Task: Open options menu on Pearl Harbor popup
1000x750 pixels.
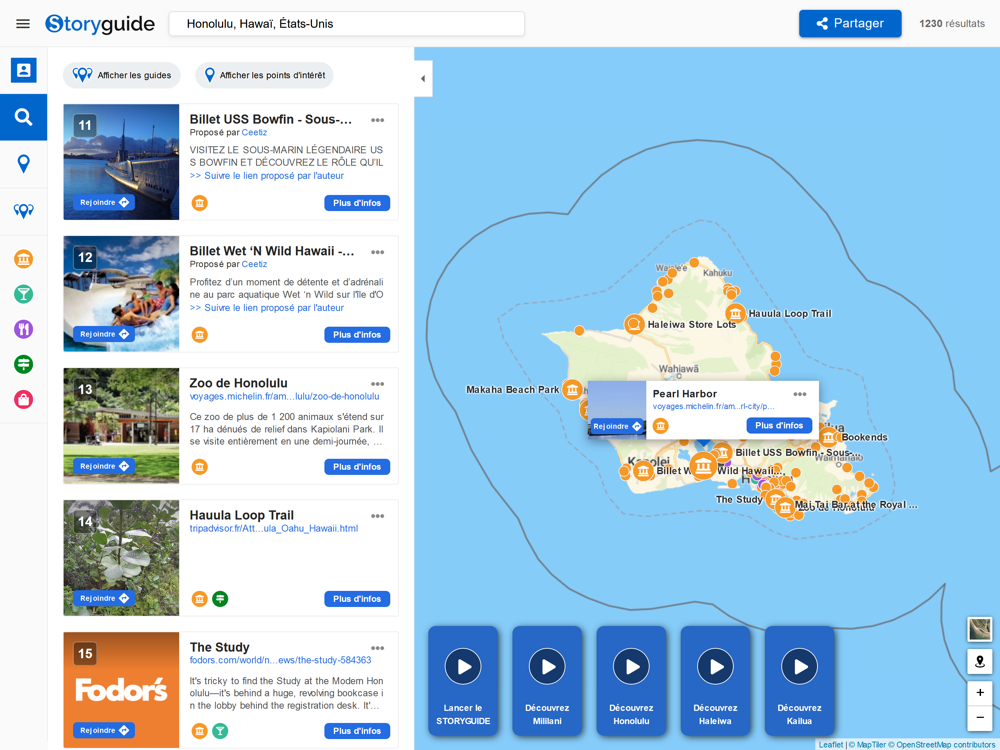Action: pyautogui.click(x=800, y=394)
